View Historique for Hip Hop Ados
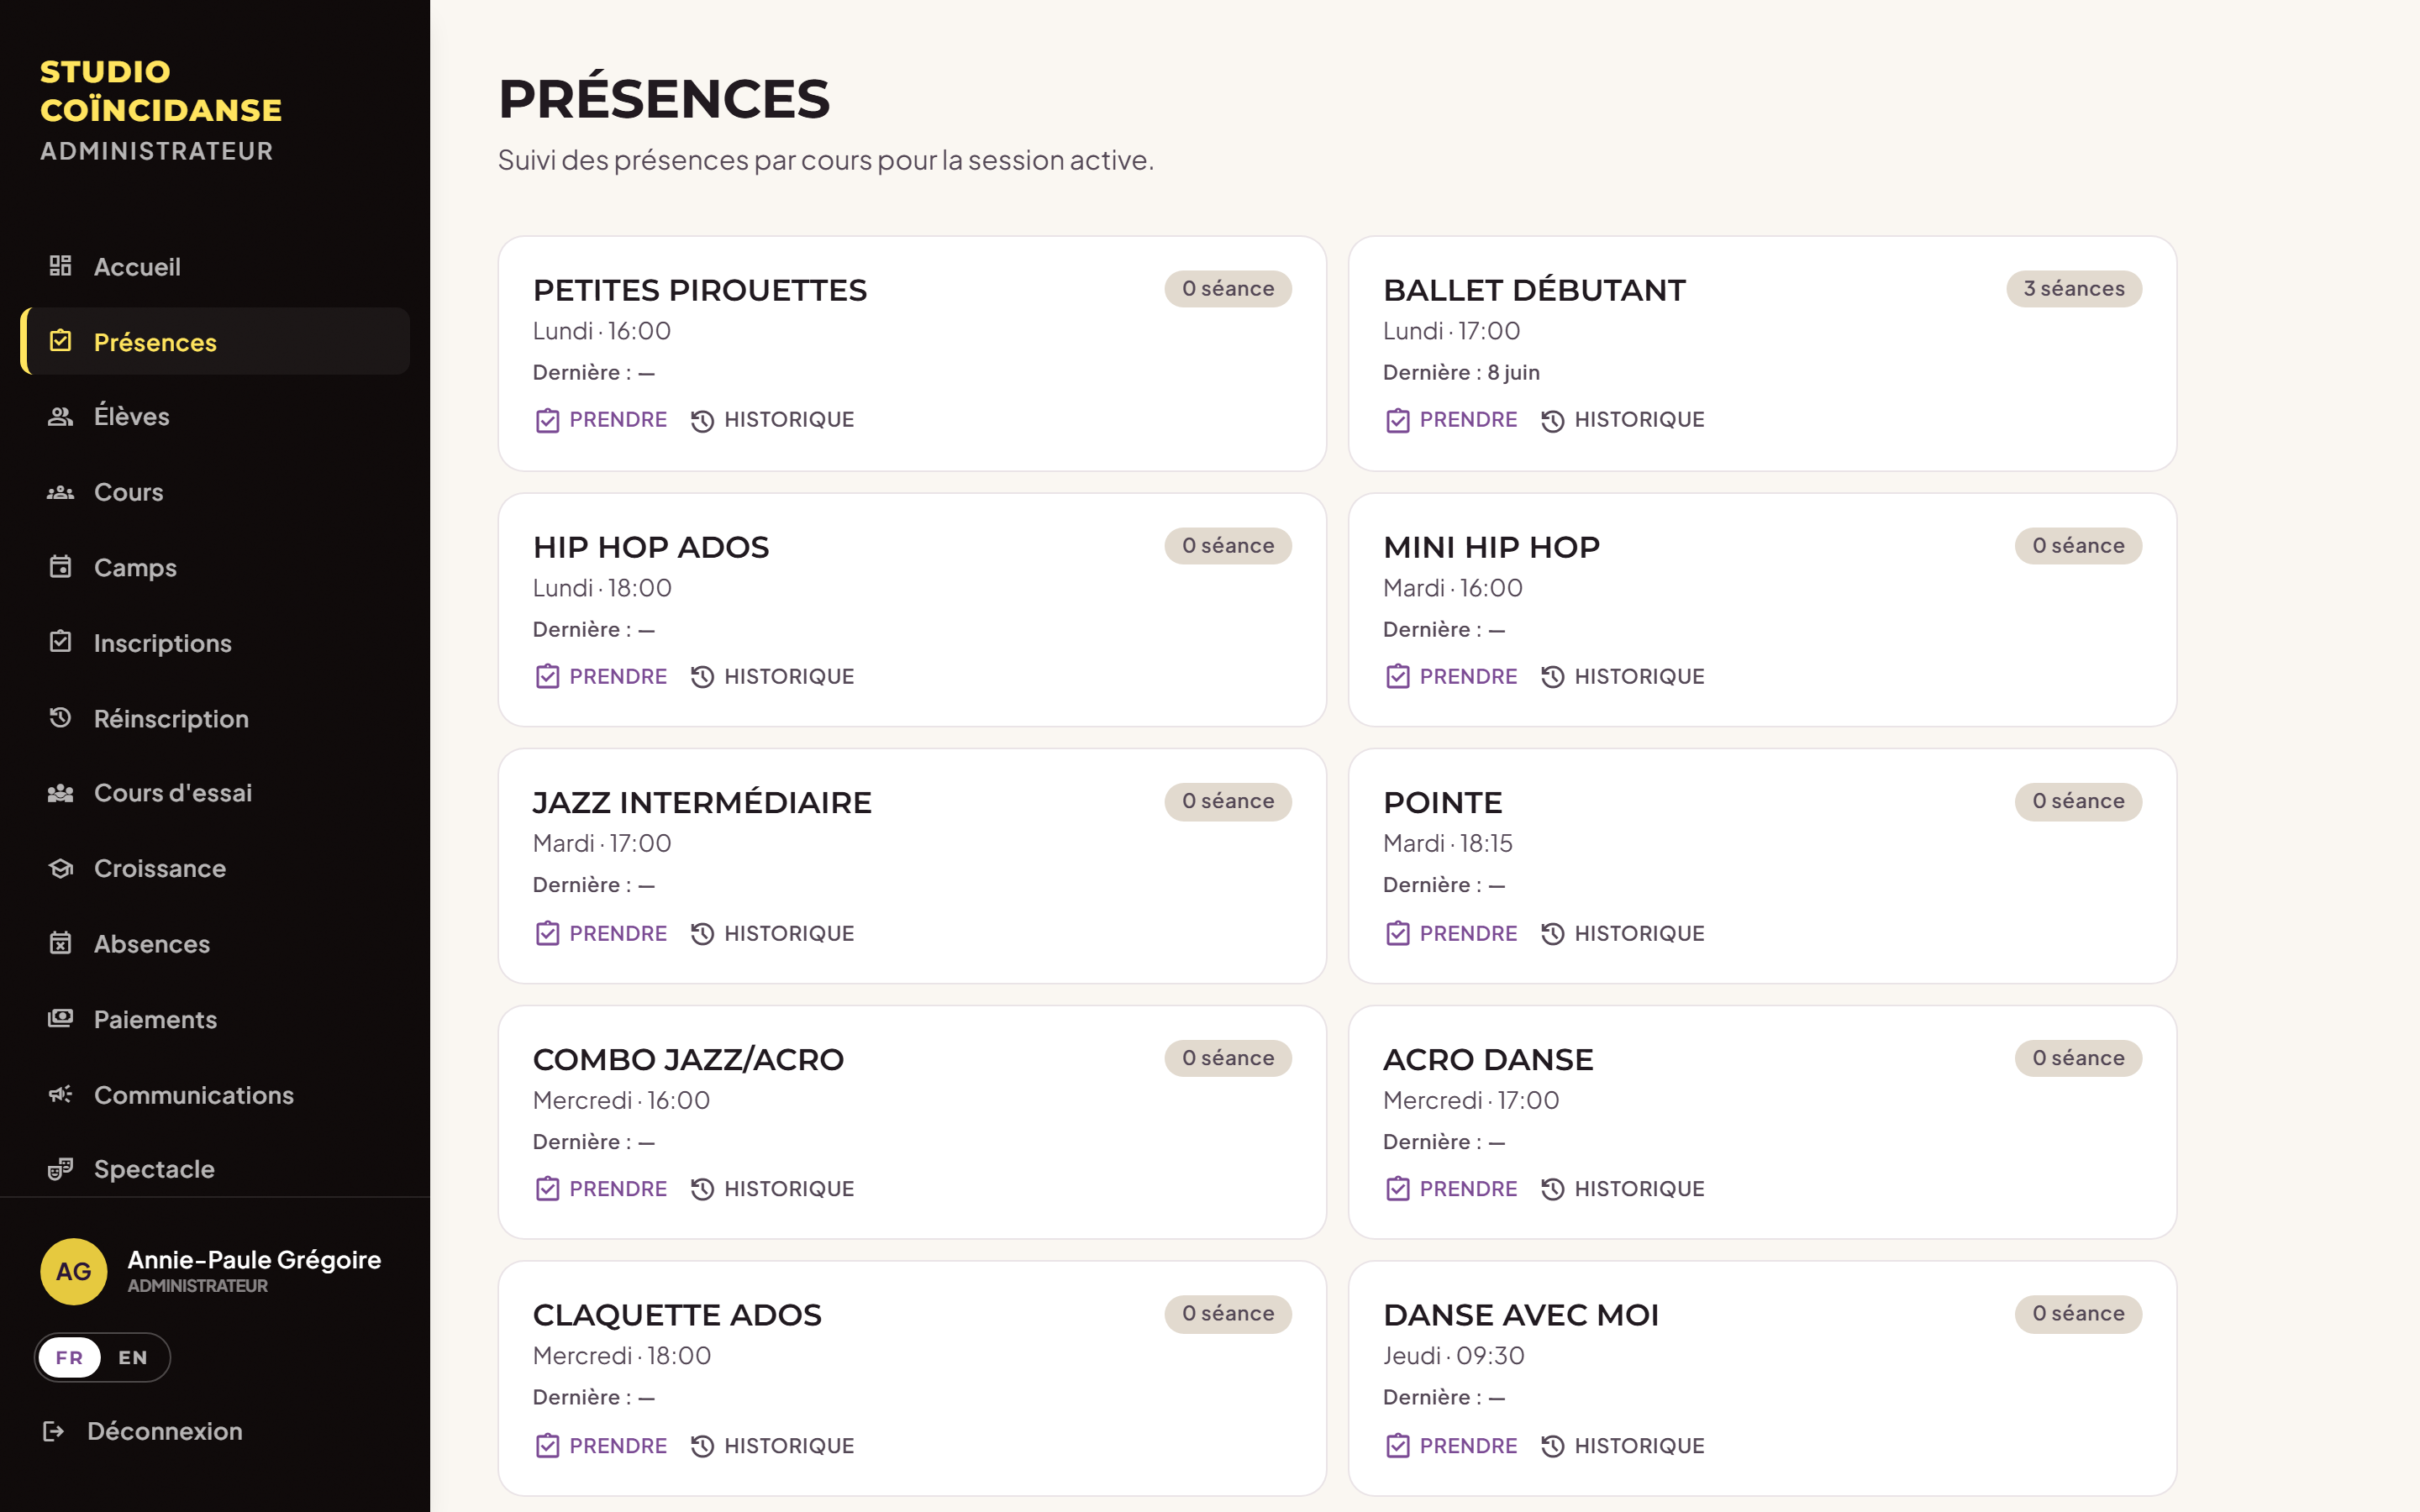The width and height of the screenshot is (2420, 1512). (772, 677)
